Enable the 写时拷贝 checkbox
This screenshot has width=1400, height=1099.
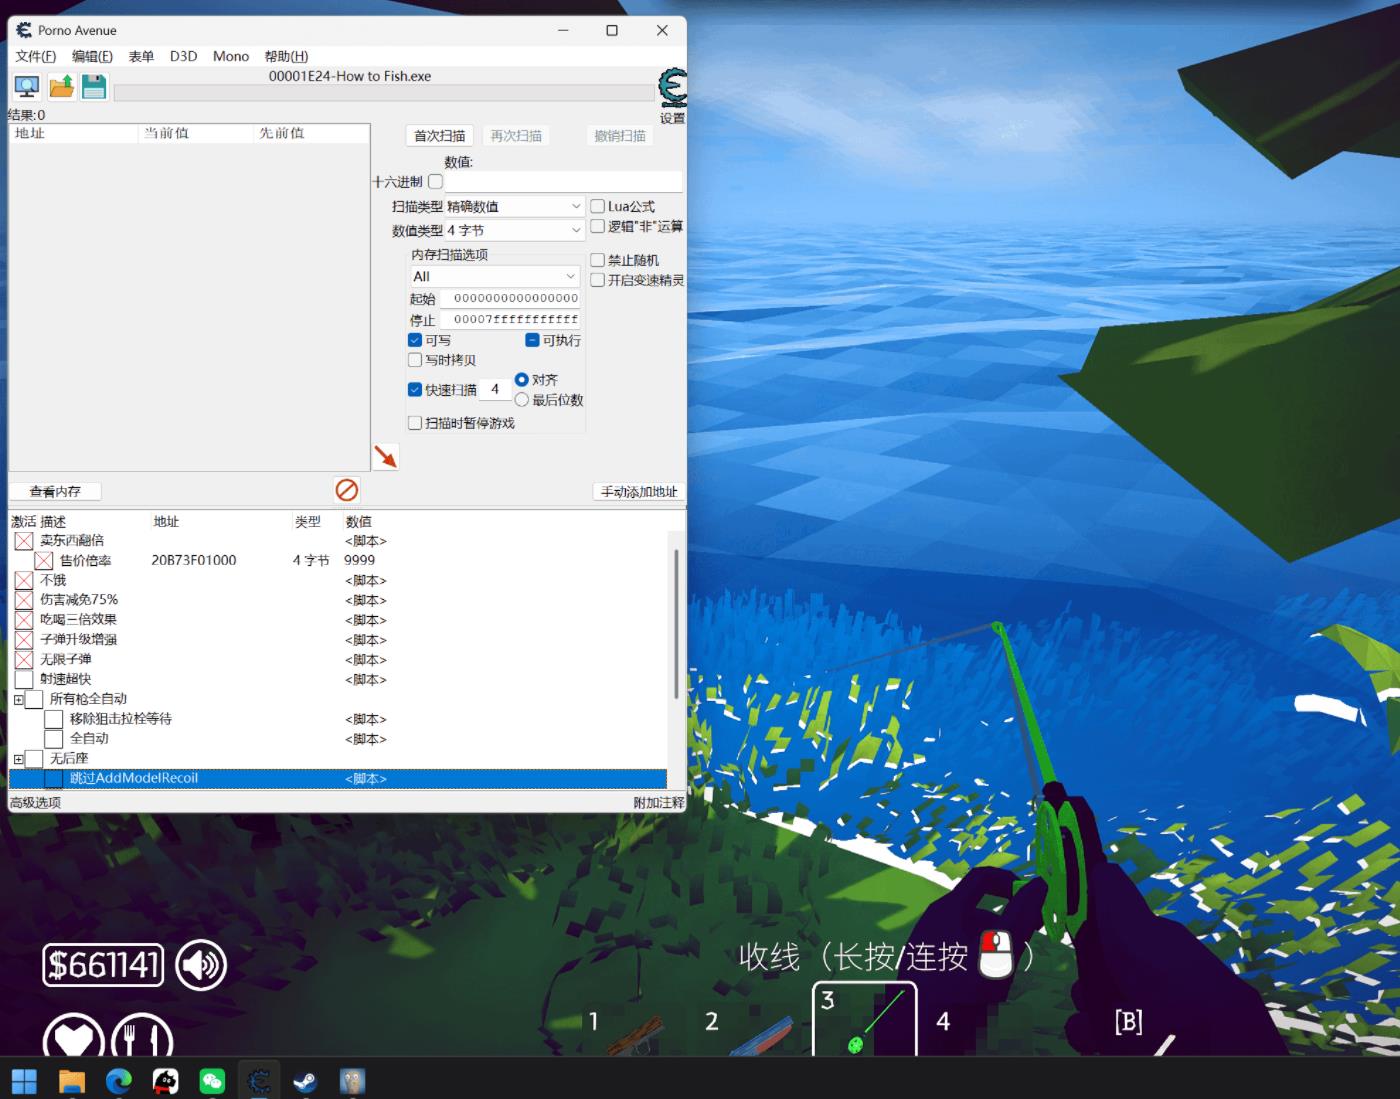(x=415, y=360)
